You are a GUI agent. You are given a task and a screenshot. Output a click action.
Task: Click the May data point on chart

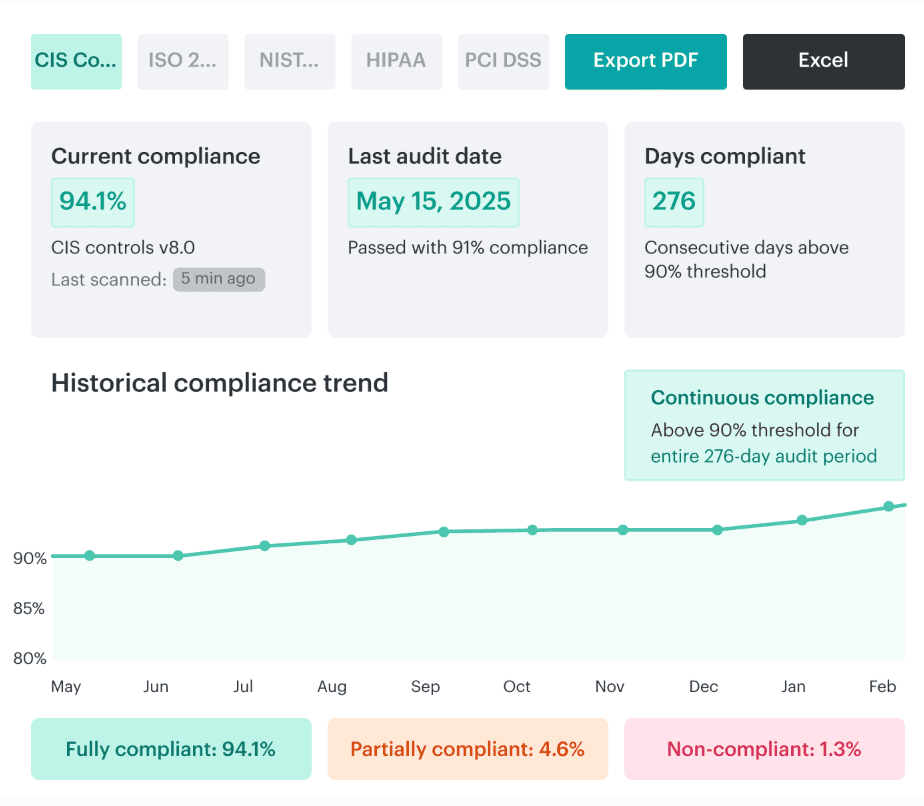point(90,556)
